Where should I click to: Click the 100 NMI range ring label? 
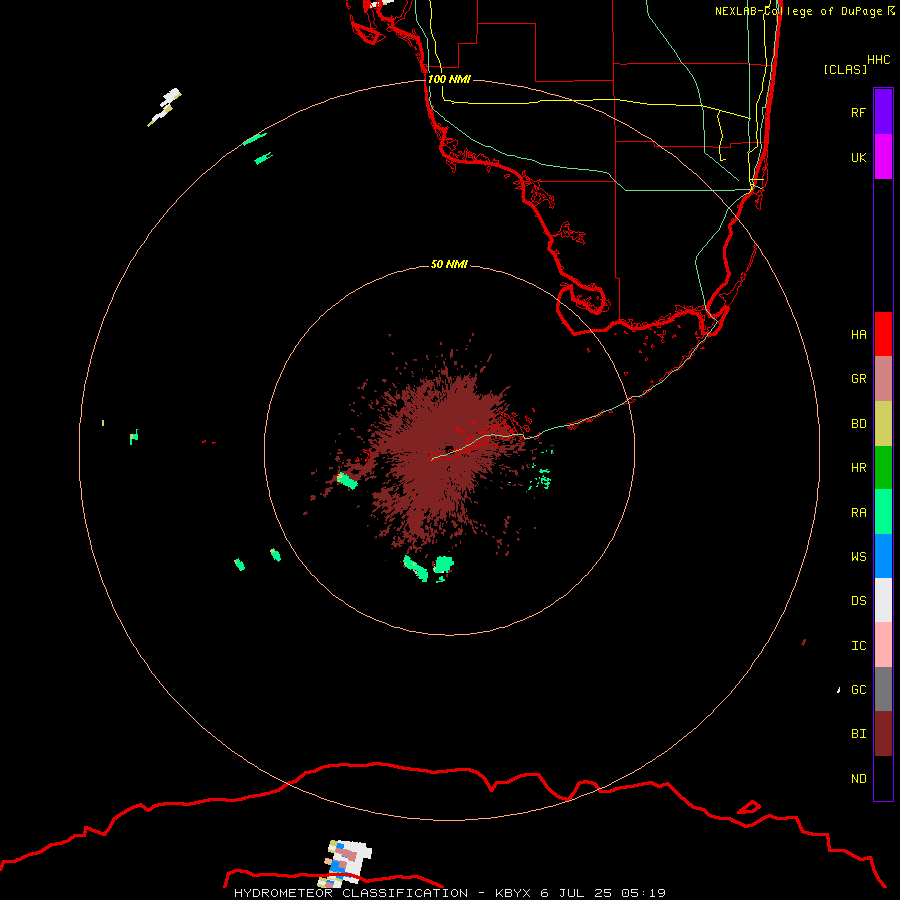[449, 79]
